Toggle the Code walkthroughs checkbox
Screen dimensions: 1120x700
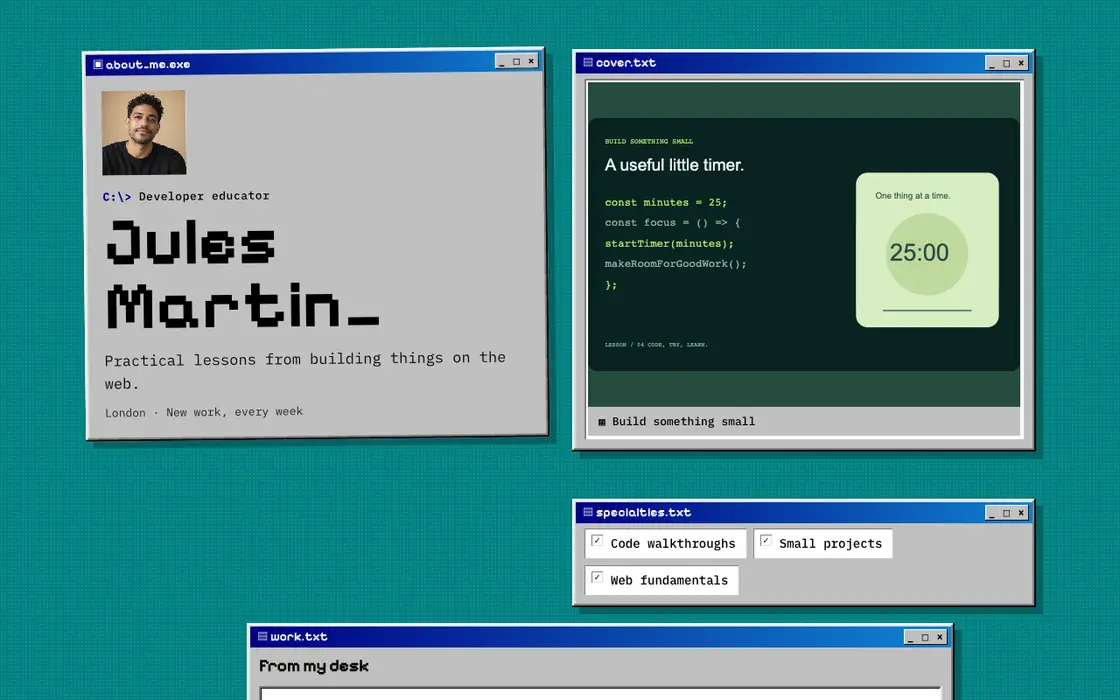point(597,541)
